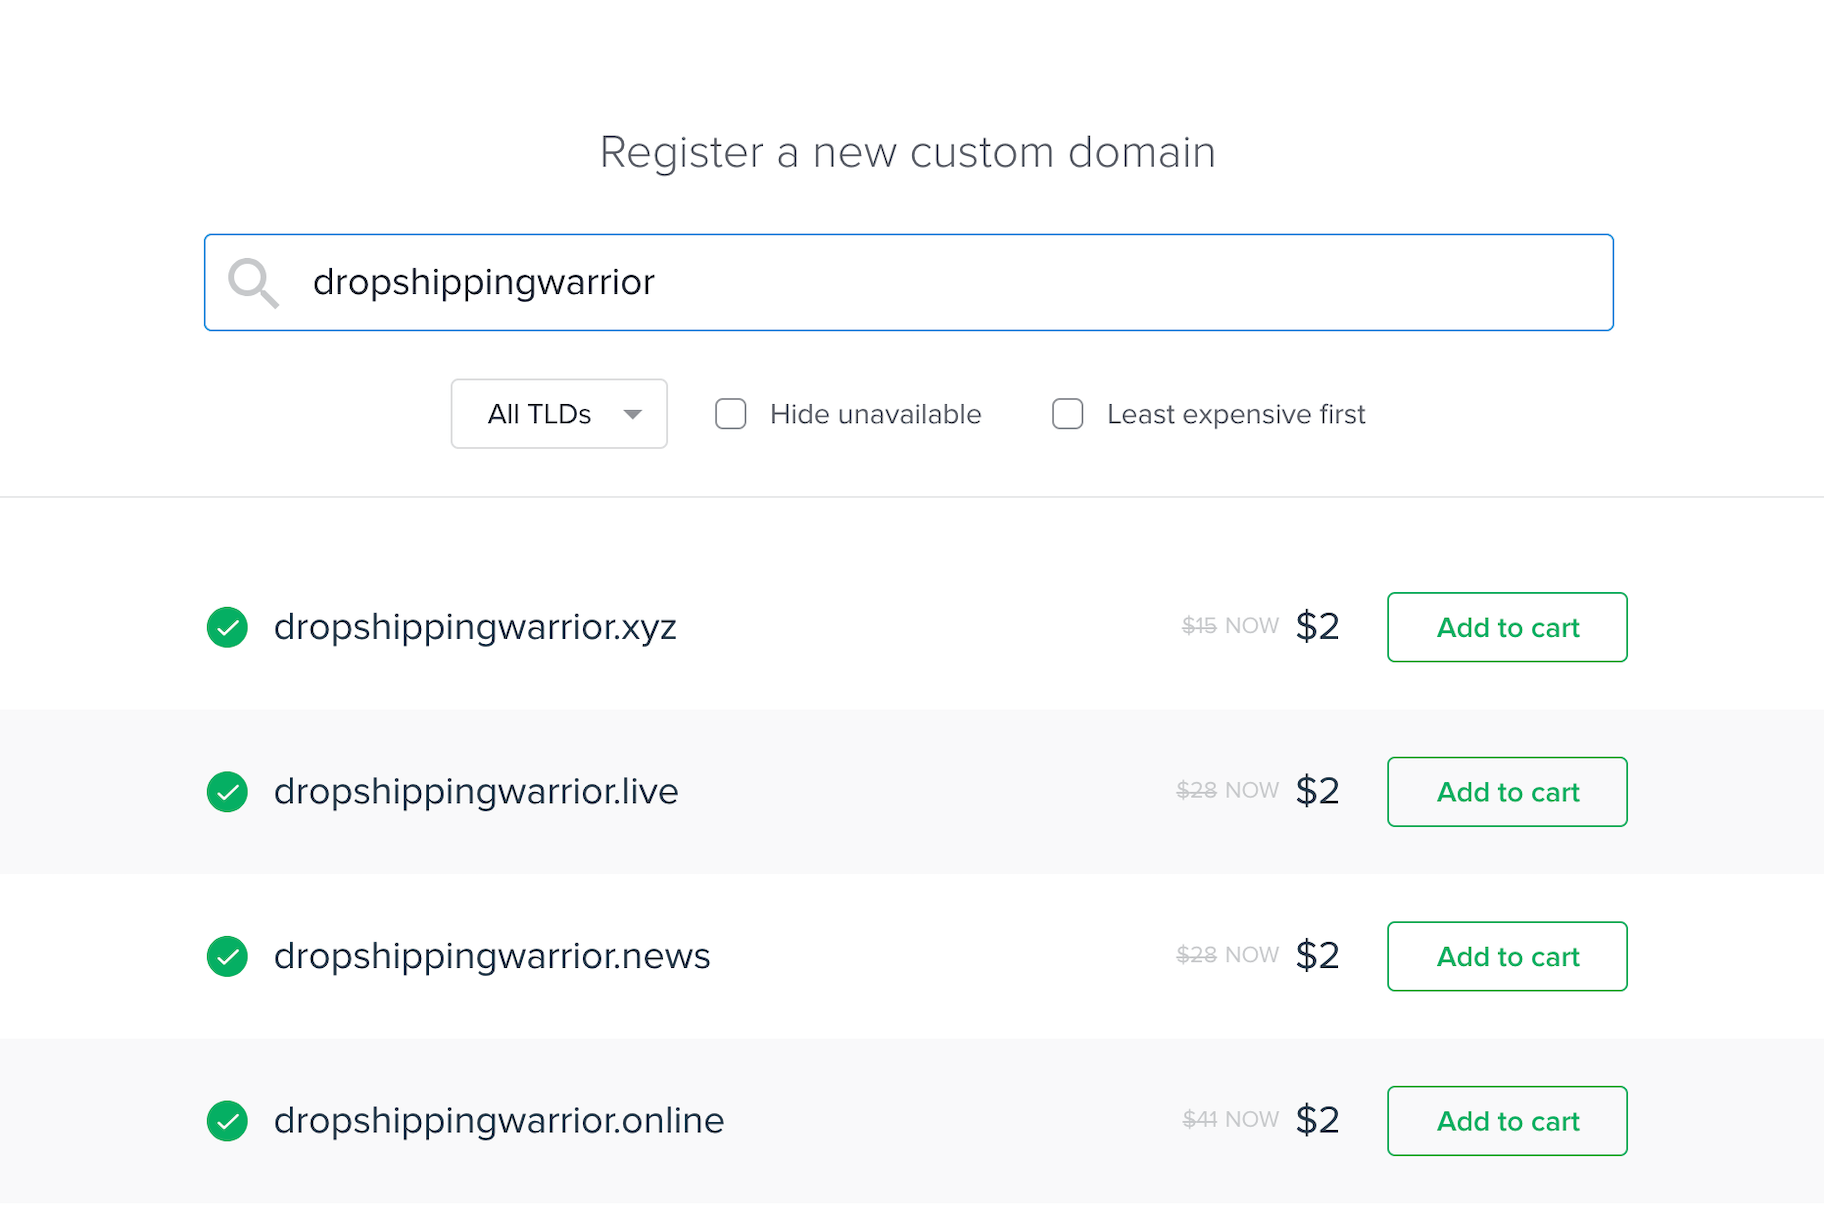Select the dropshippingwarrior.news domain name
Viewport: 1824px width, 1215px height.
(492, 956)
